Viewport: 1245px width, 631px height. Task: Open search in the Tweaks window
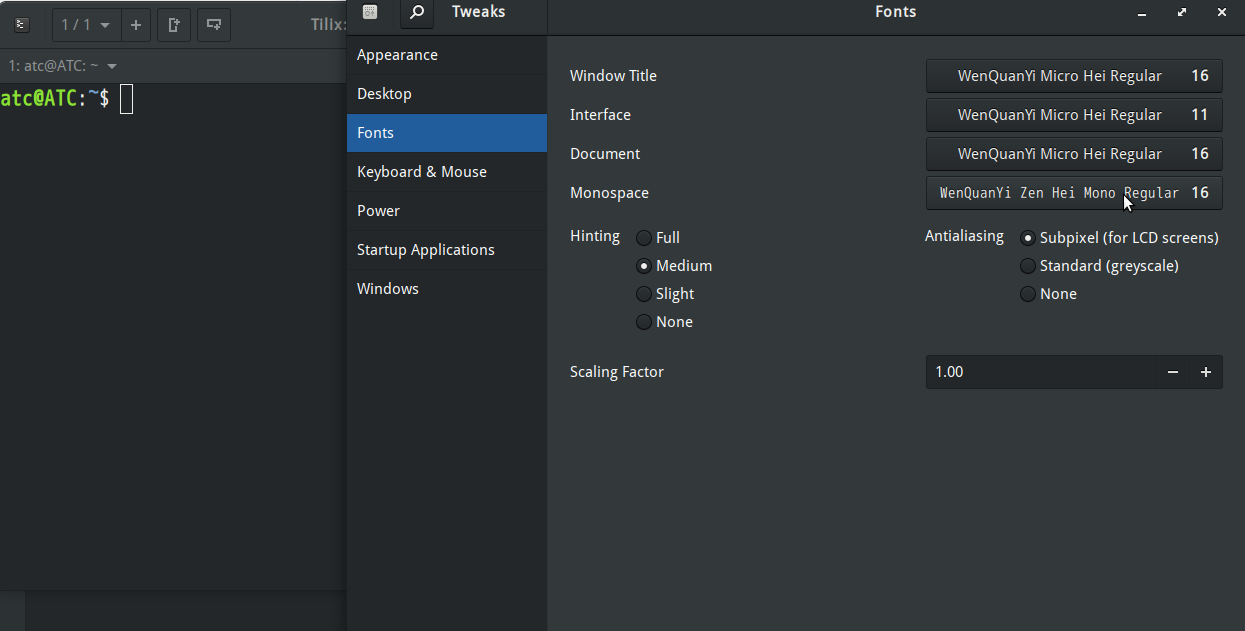tap(417, 13)
